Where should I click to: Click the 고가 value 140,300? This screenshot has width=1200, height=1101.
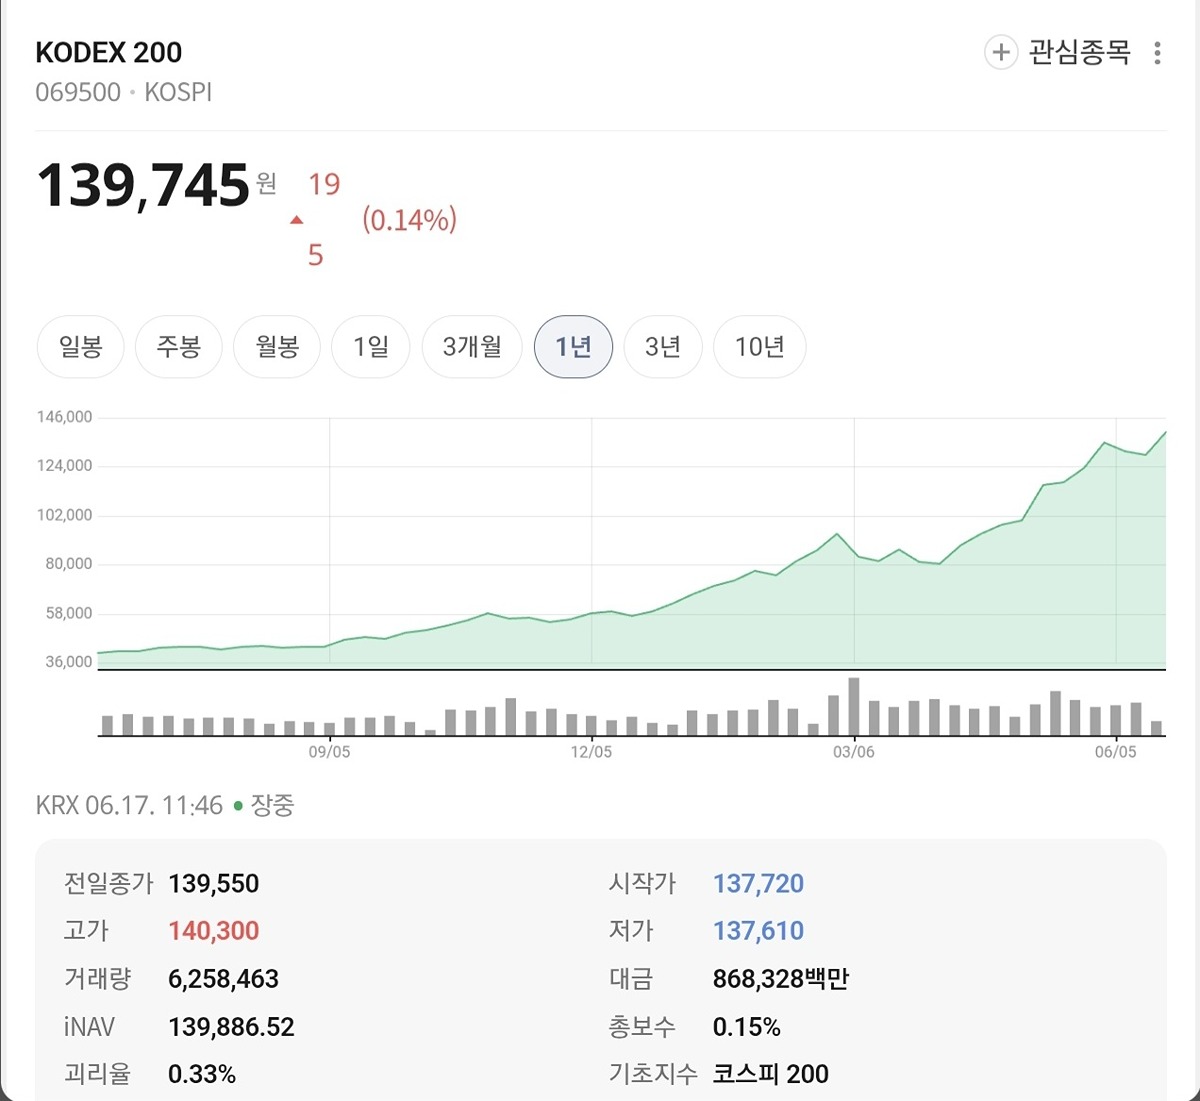(214, 931)
